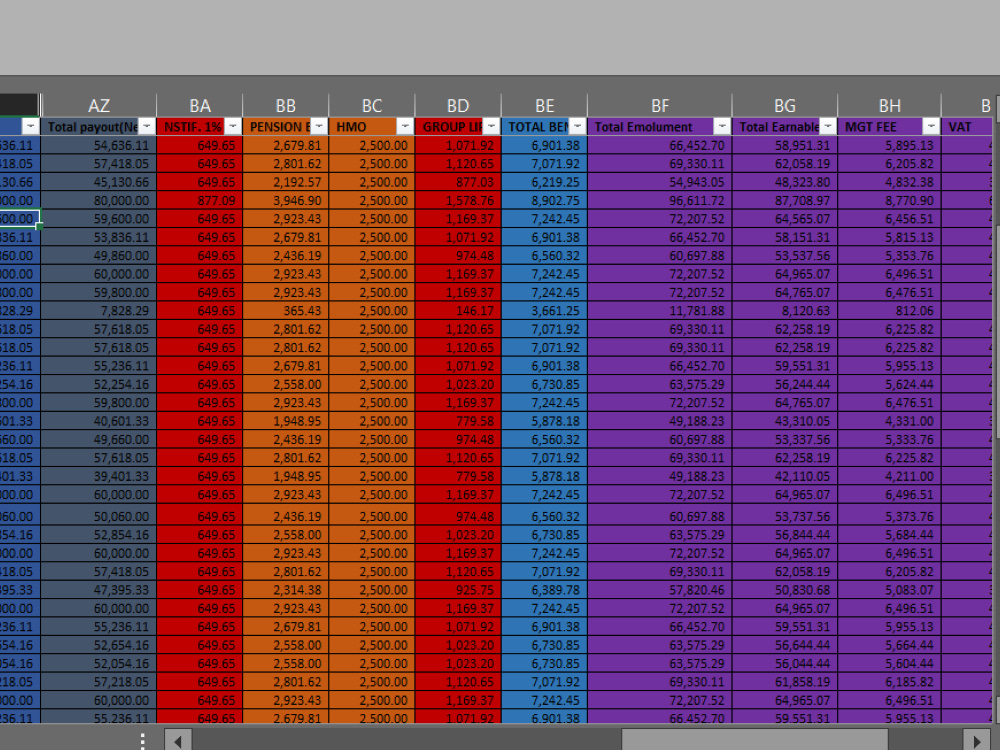Select cell with value 96,611.72
The width and height of the screenshot is (1000, 750).
coord(659,200)
